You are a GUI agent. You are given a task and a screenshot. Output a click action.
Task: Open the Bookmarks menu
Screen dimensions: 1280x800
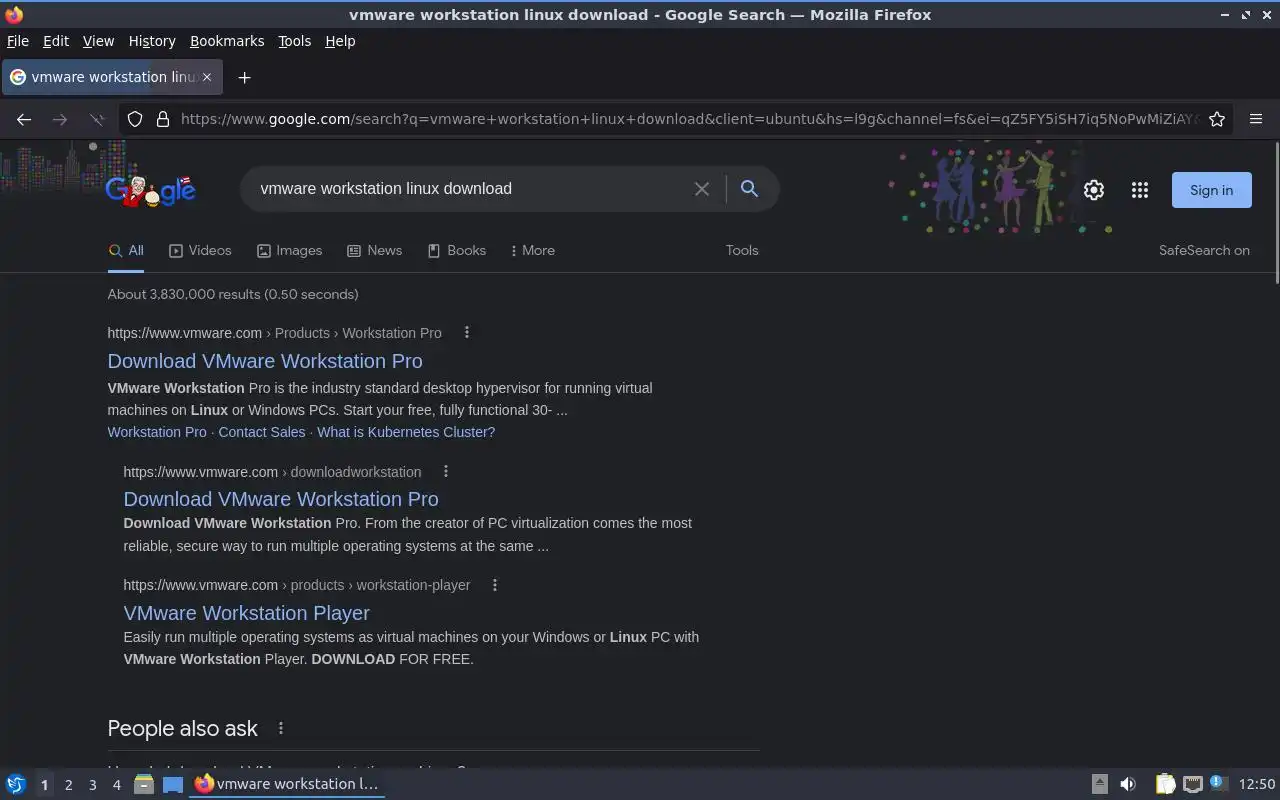click(x=227, y=41)
